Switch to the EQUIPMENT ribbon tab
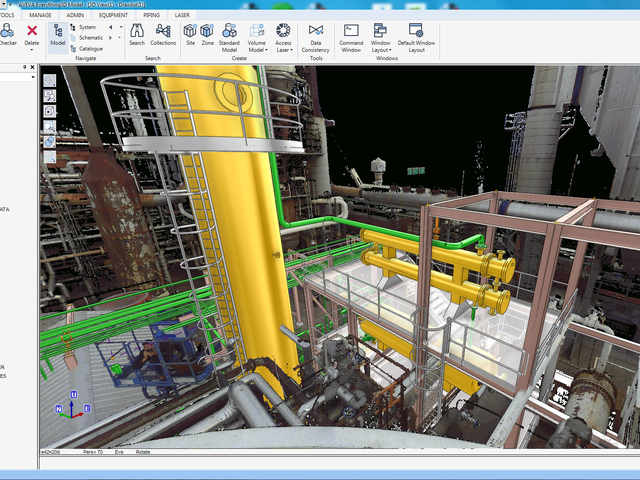The width and height of the screenshot is (640, 480). pos(113,16)
